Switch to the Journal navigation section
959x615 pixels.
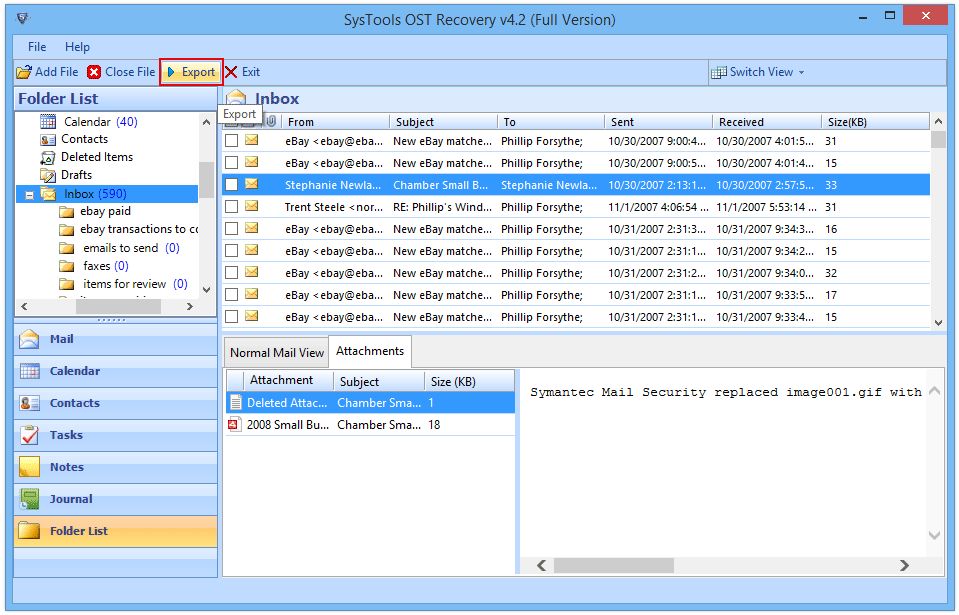pos(115,499)
